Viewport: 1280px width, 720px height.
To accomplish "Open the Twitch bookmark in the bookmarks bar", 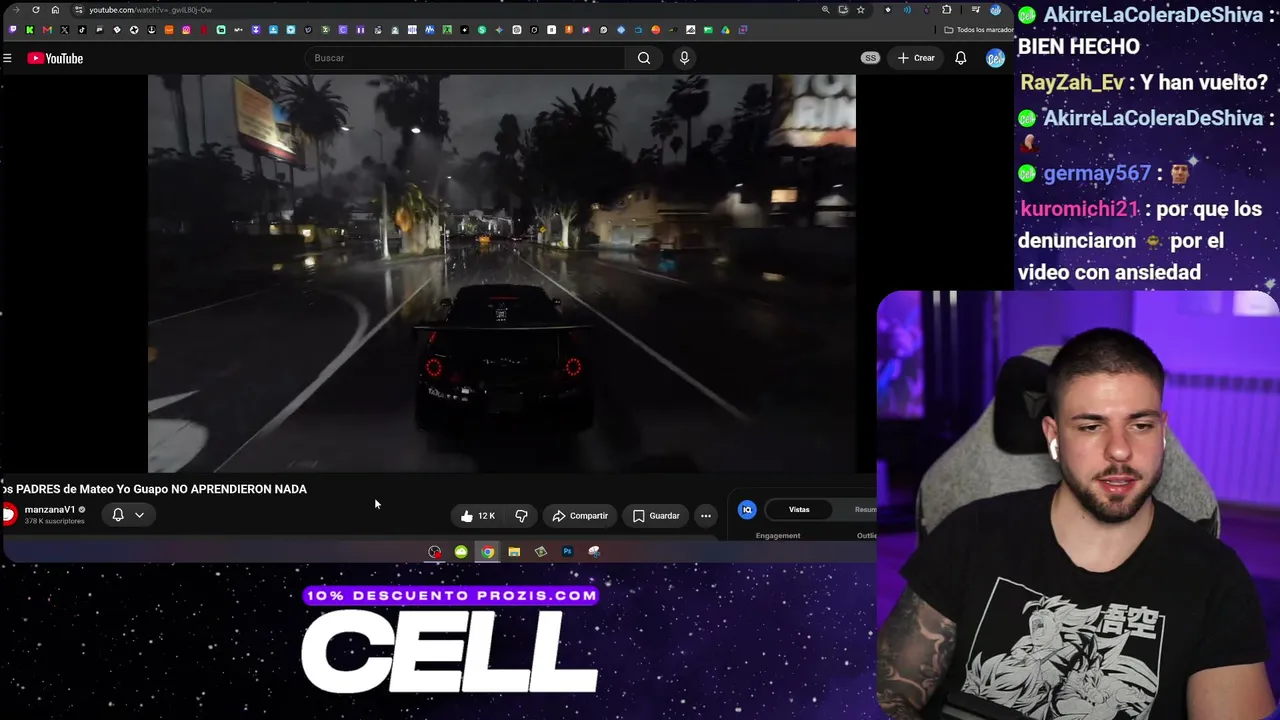I will click(13, 30).
